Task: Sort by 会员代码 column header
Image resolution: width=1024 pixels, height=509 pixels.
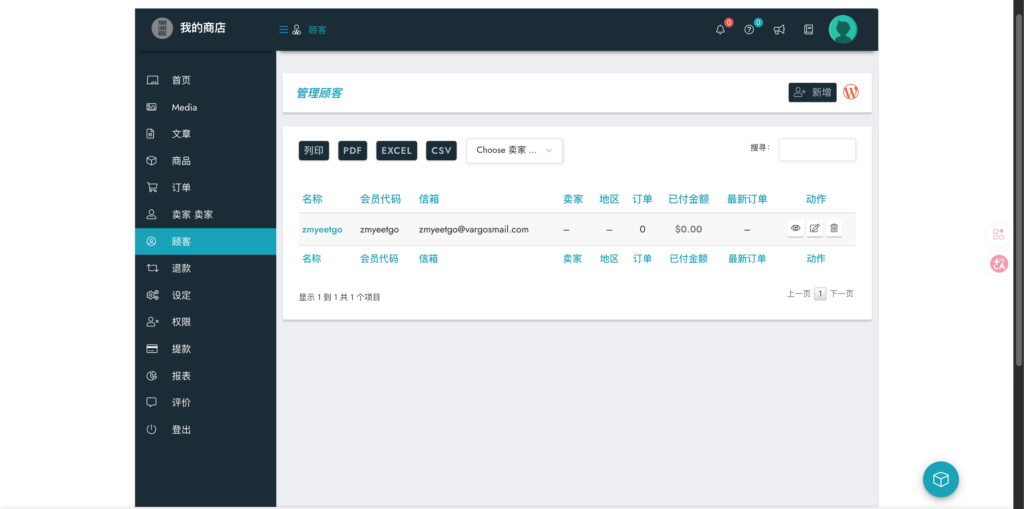Action: tap(380, 199)
